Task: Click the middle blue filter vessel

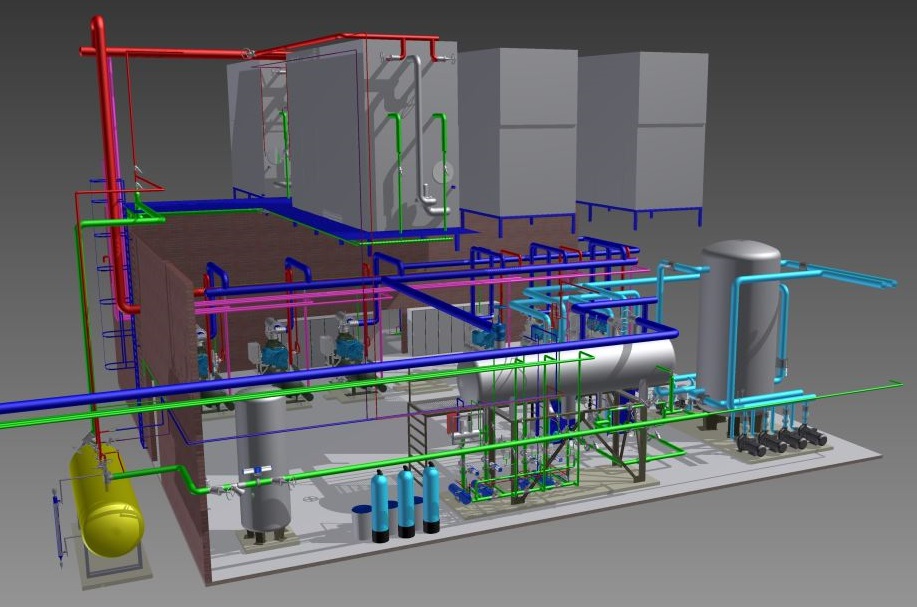Action: 406,498
